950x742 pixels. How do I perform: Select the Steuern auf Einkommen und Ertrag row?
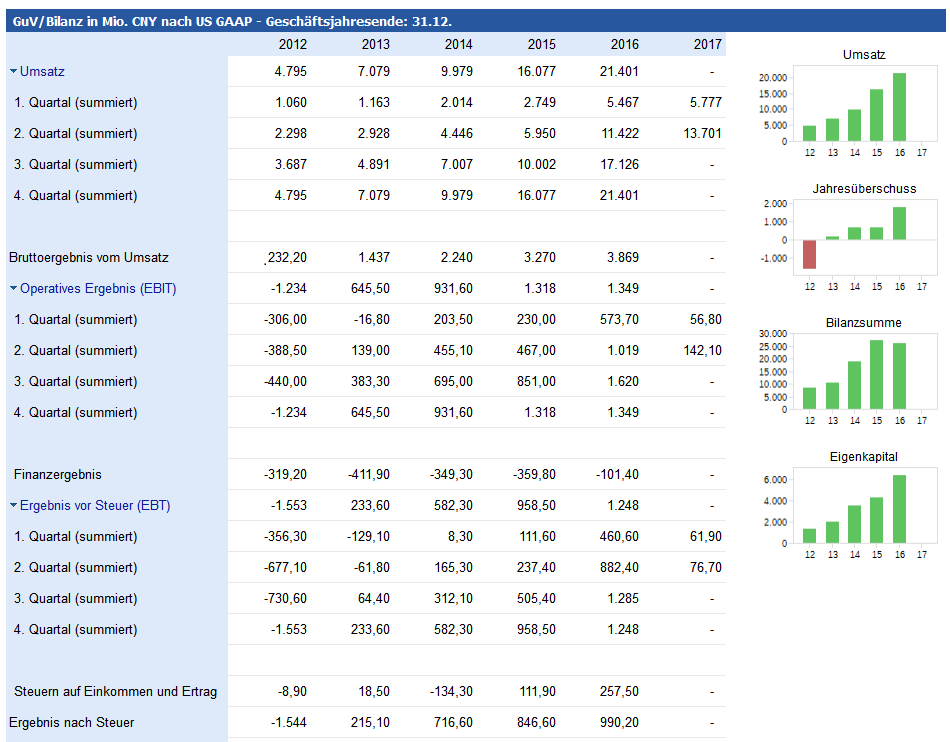tap(115, 692)
